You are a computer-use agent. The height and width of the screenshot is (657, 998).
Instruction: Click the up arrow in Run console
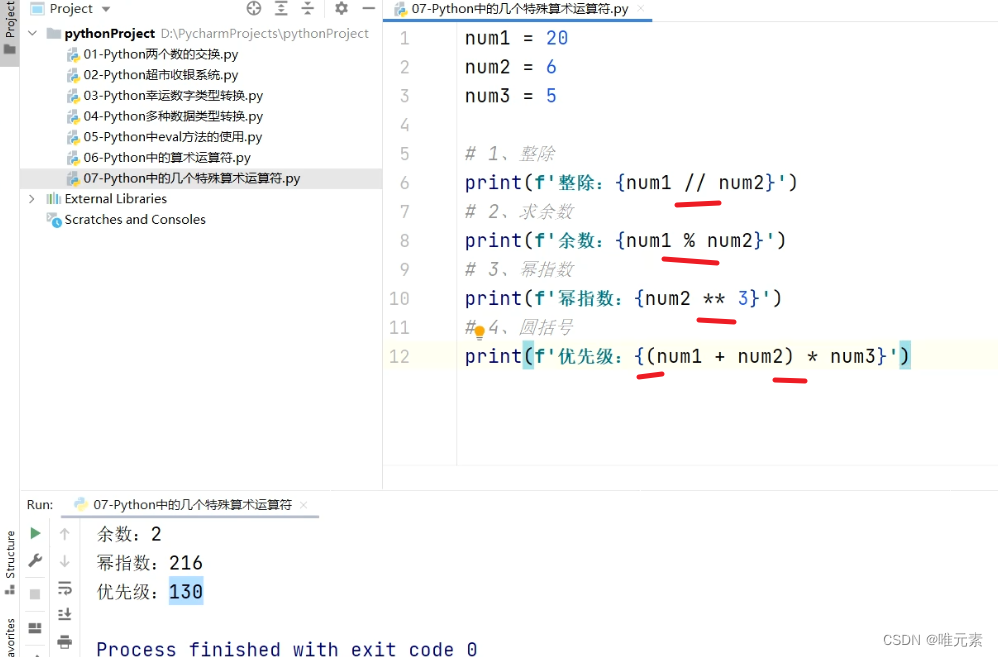click(x=65, y=534)
